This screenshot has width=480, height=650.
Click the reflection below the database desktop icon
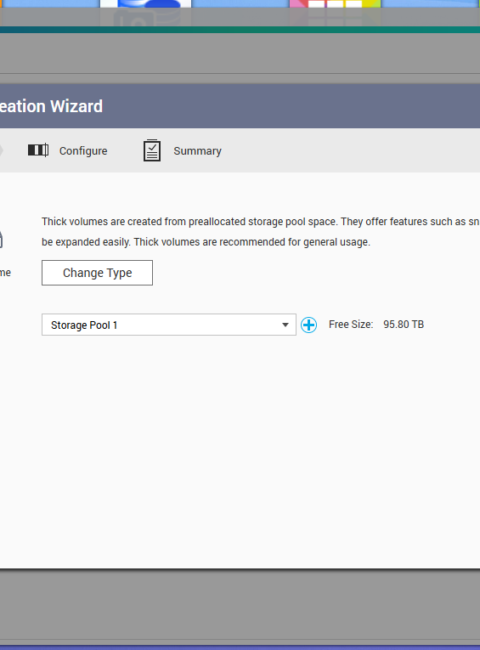pos(145,17)
